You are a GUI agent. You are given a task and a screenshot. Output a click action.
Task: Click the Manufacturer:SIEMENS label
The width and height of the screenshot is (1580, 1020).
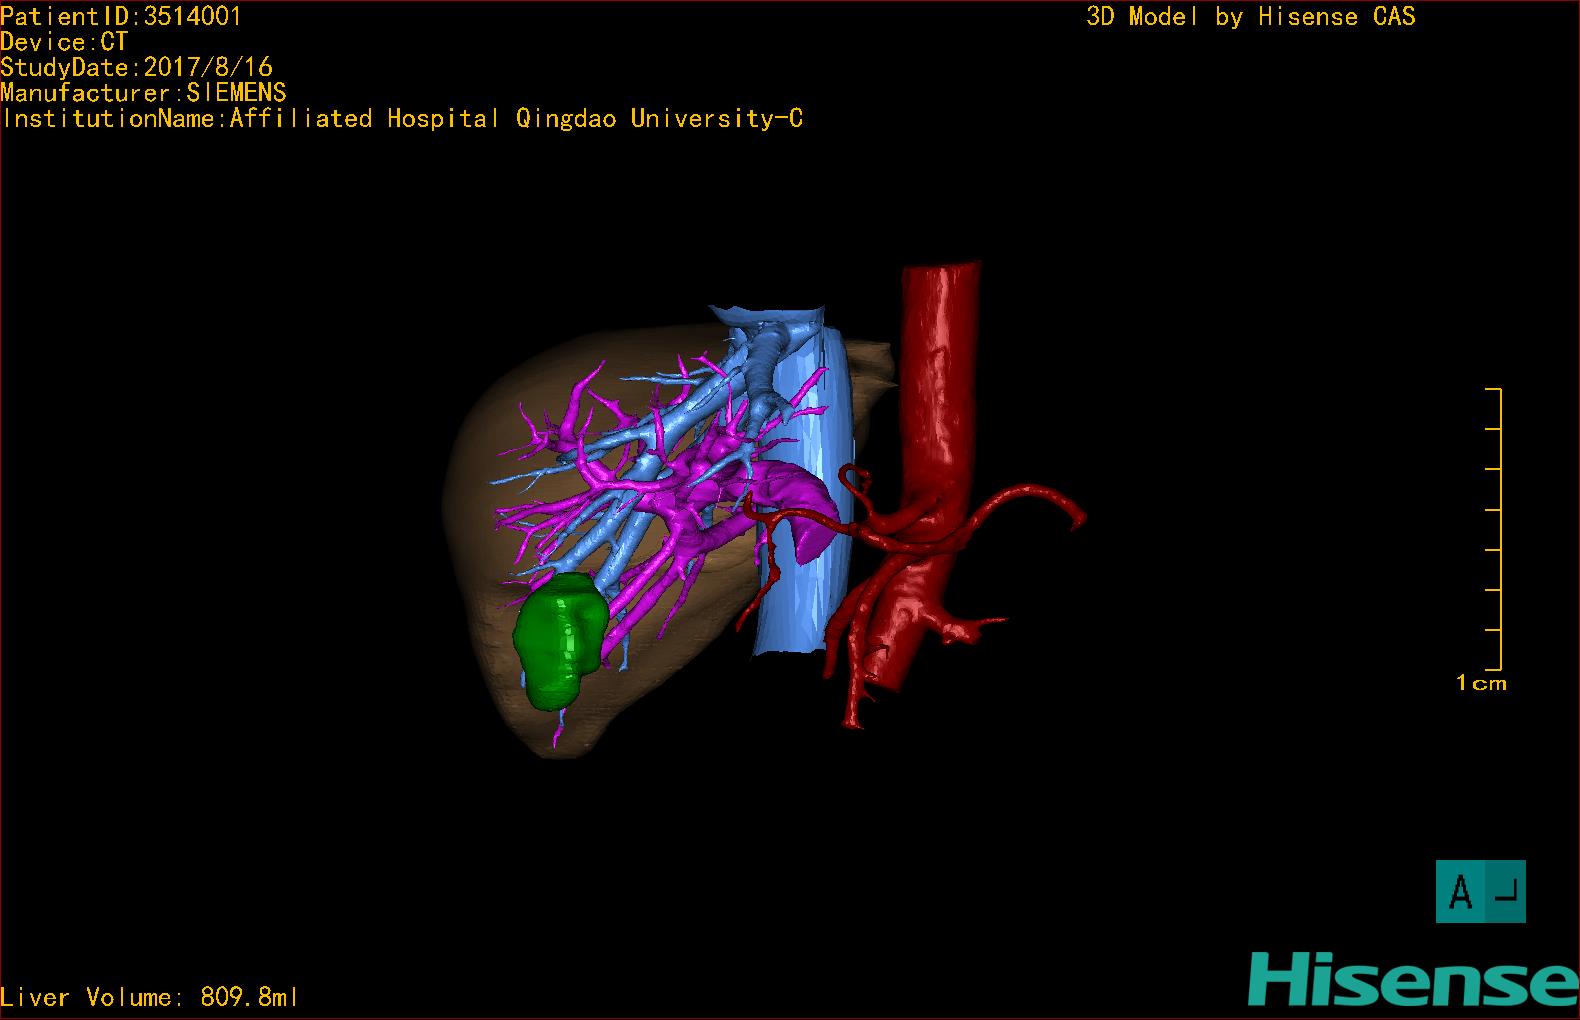coord(143,93)
